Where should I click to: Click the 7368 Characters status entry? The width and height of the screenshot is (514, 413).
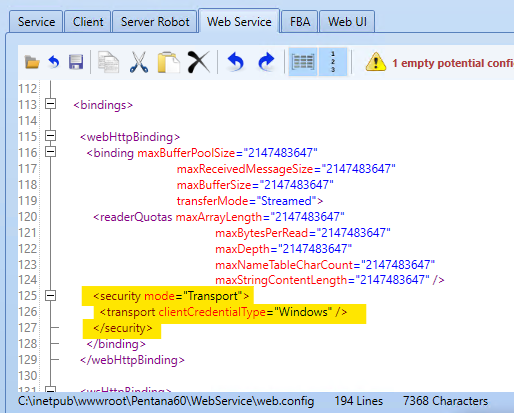[445, 401]
